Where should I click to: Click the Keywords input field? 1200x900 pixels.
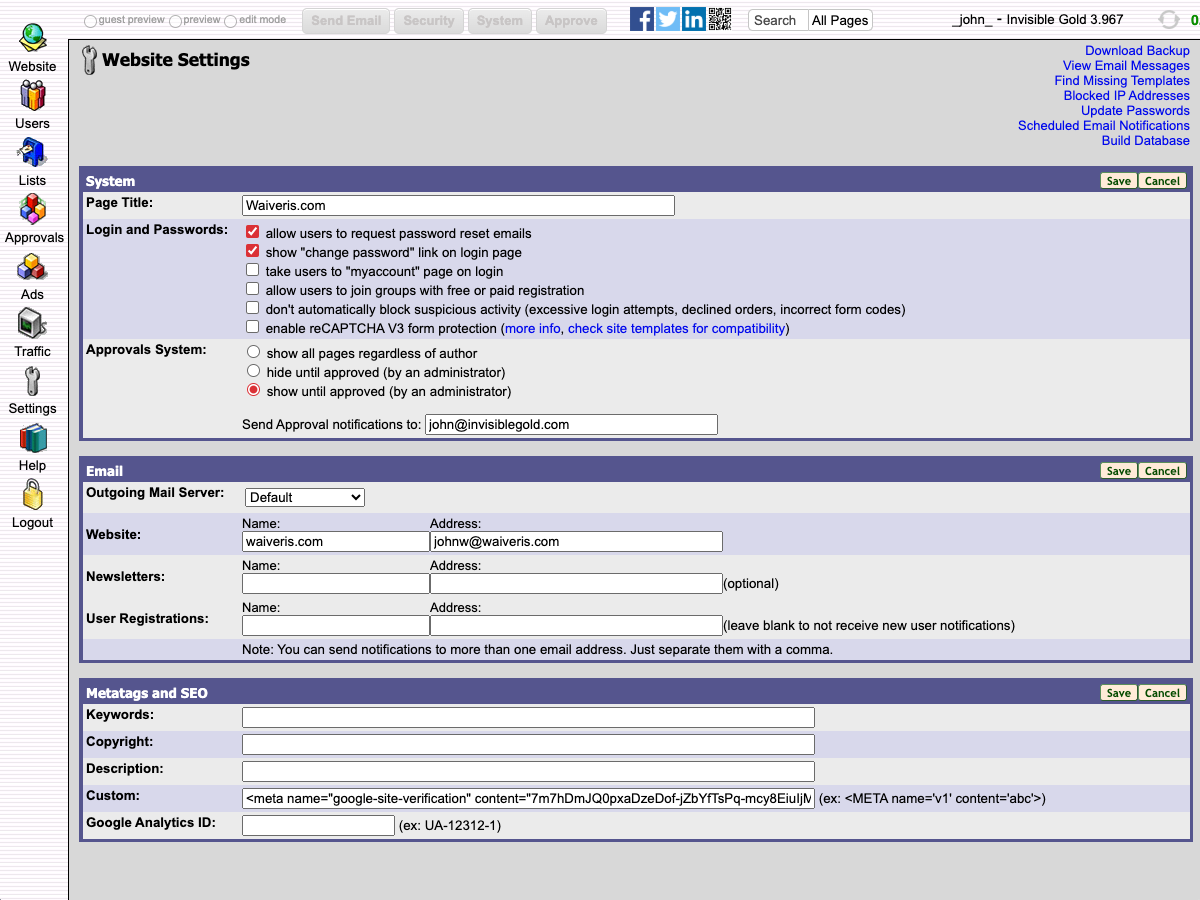(528, 717)
